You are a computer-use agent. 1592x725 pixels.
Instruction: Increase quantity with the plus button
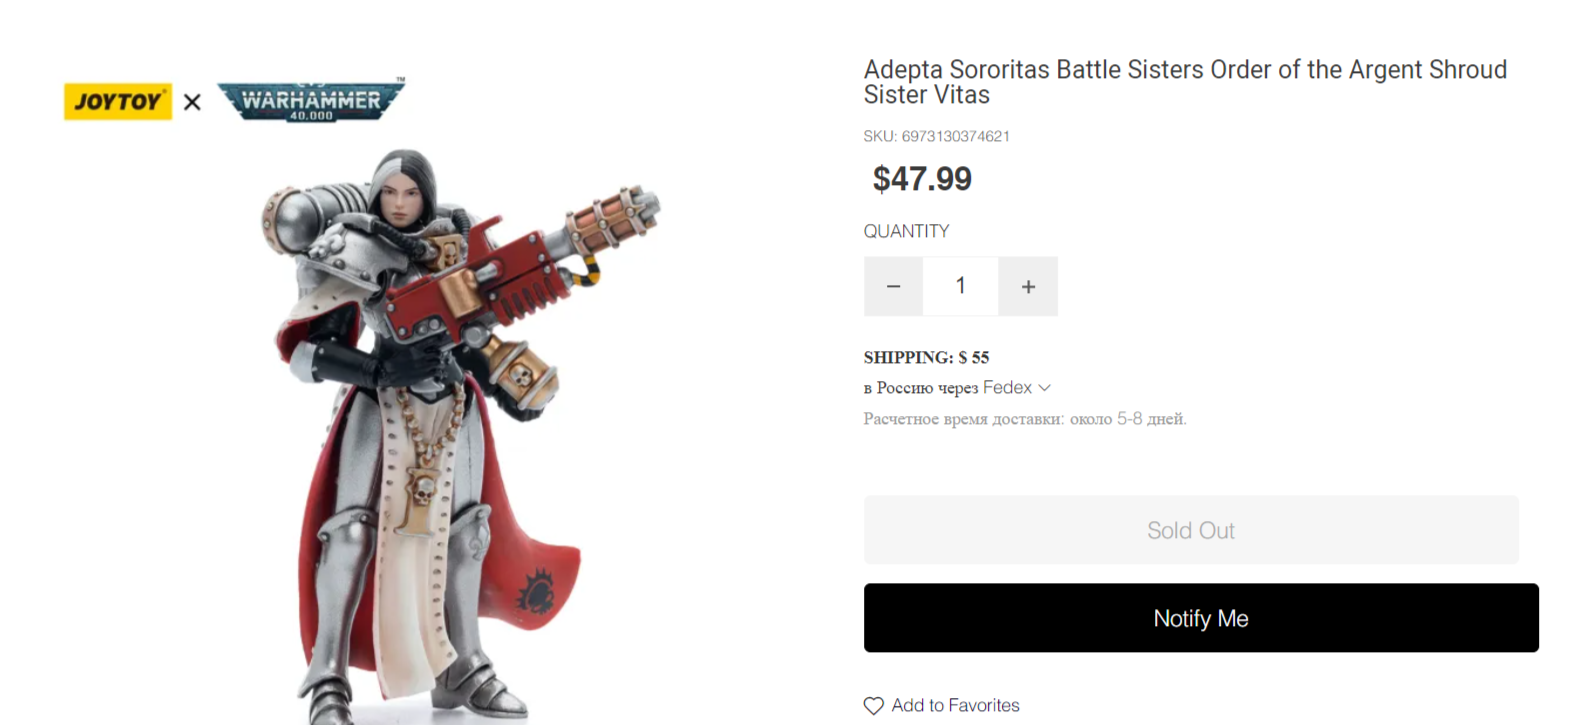point(1028,287)
